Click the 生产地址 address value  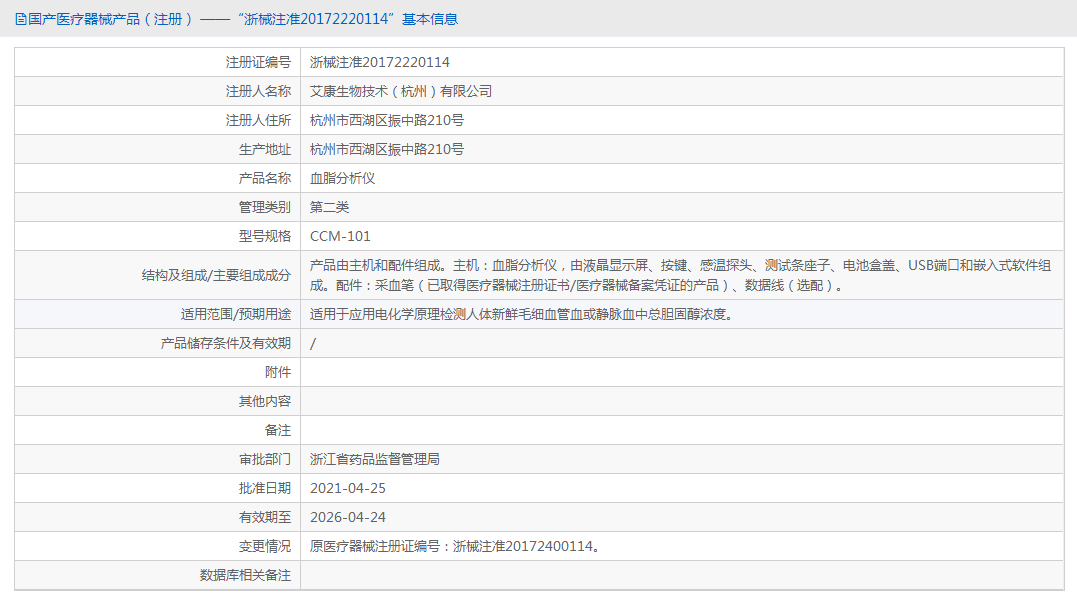click(x=387, y=149)
